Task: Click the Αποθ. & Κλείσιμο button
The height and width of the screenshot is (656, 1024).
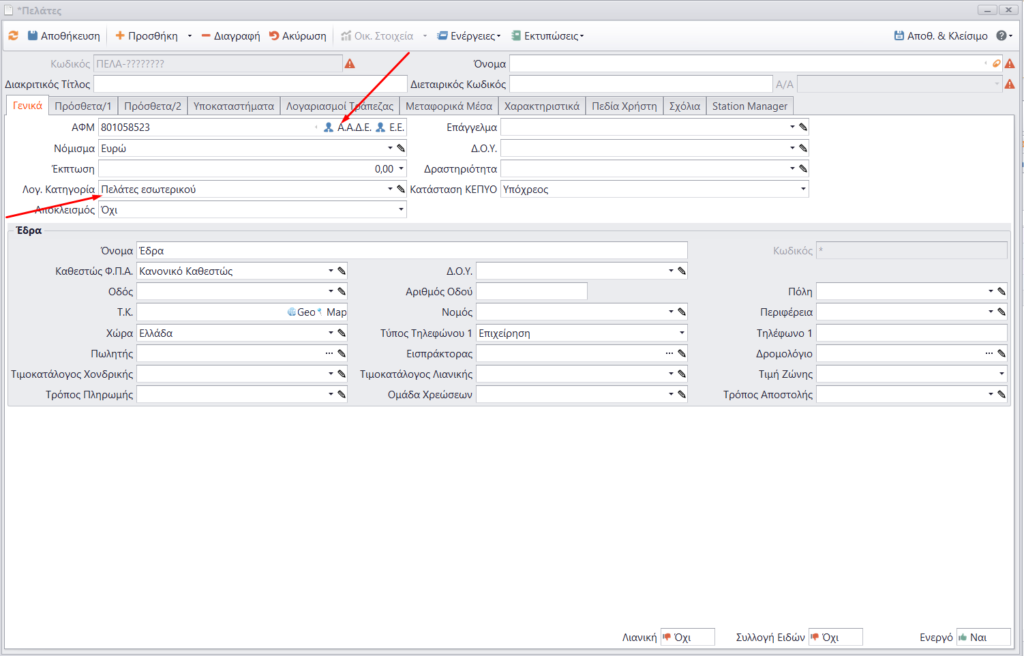Action: point(940,36)
